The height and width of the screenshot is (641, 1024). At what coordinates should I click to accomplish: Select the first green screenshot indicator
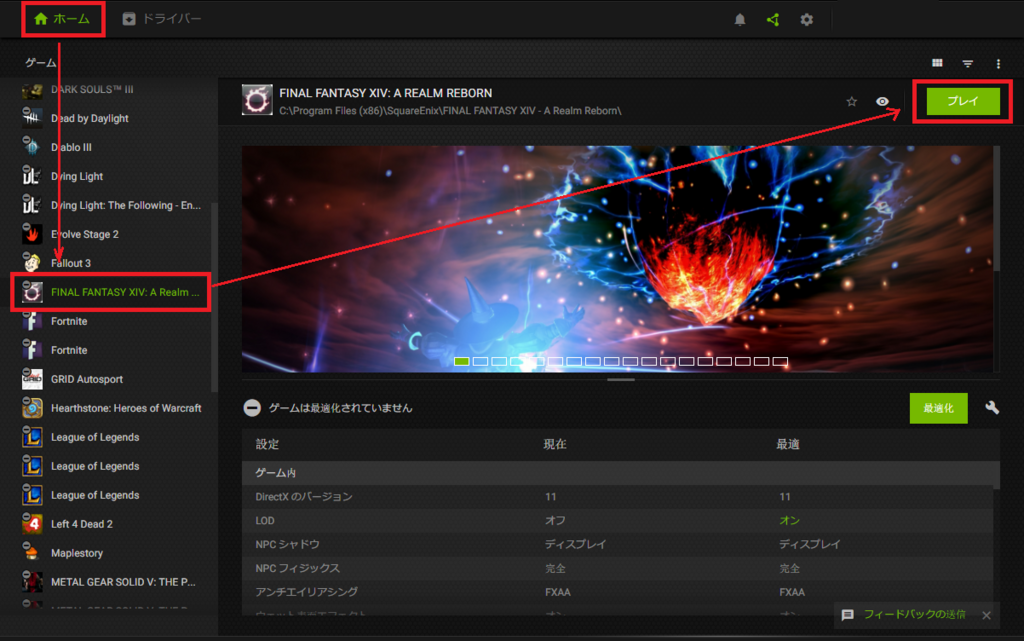point(462,361)
